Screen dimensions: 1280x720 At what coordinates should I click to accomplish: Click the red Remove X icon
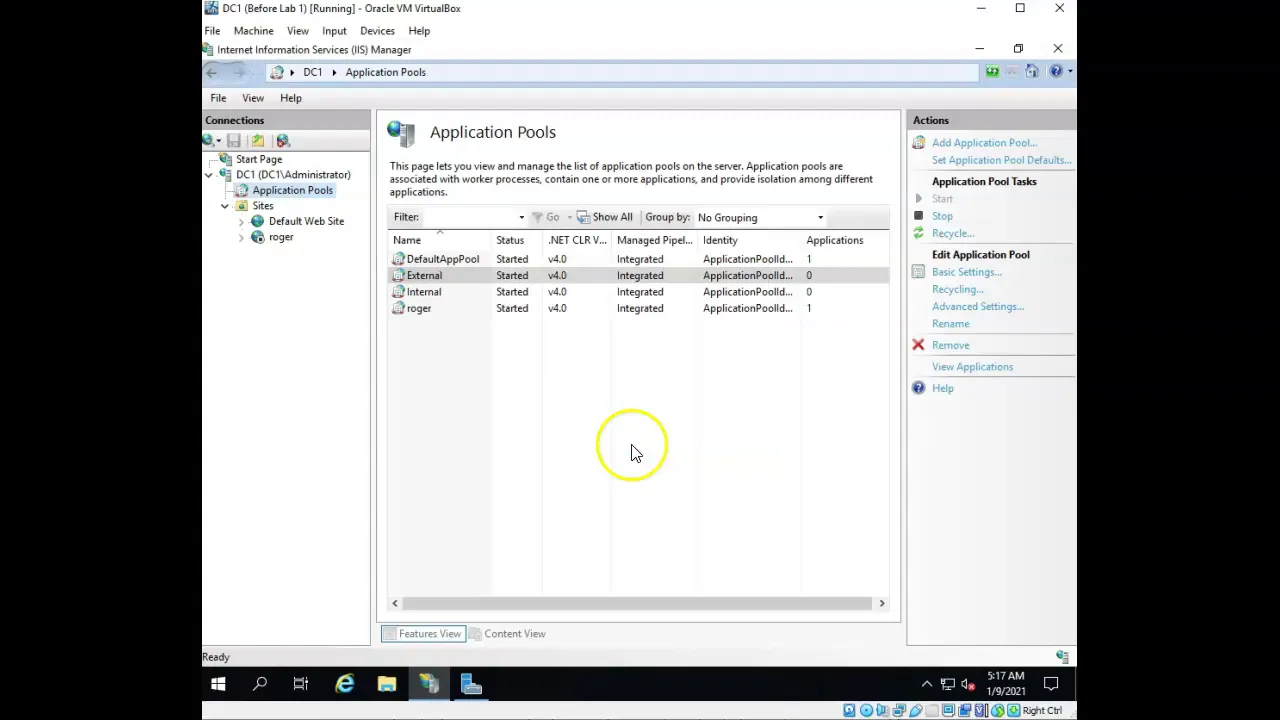tap(918, 345)
